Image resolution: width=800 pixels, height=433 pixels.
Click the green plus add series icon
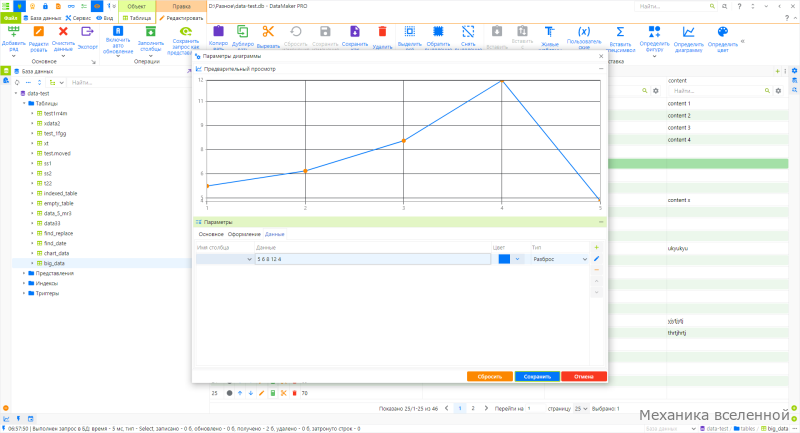(596, 247)
